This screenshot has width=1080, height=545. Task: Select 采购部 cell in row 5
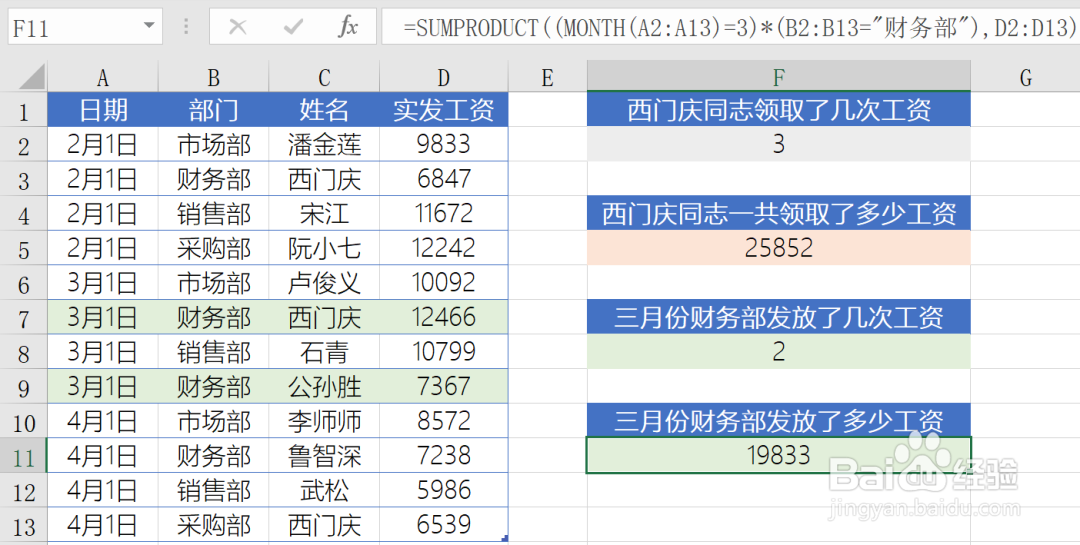214,248
